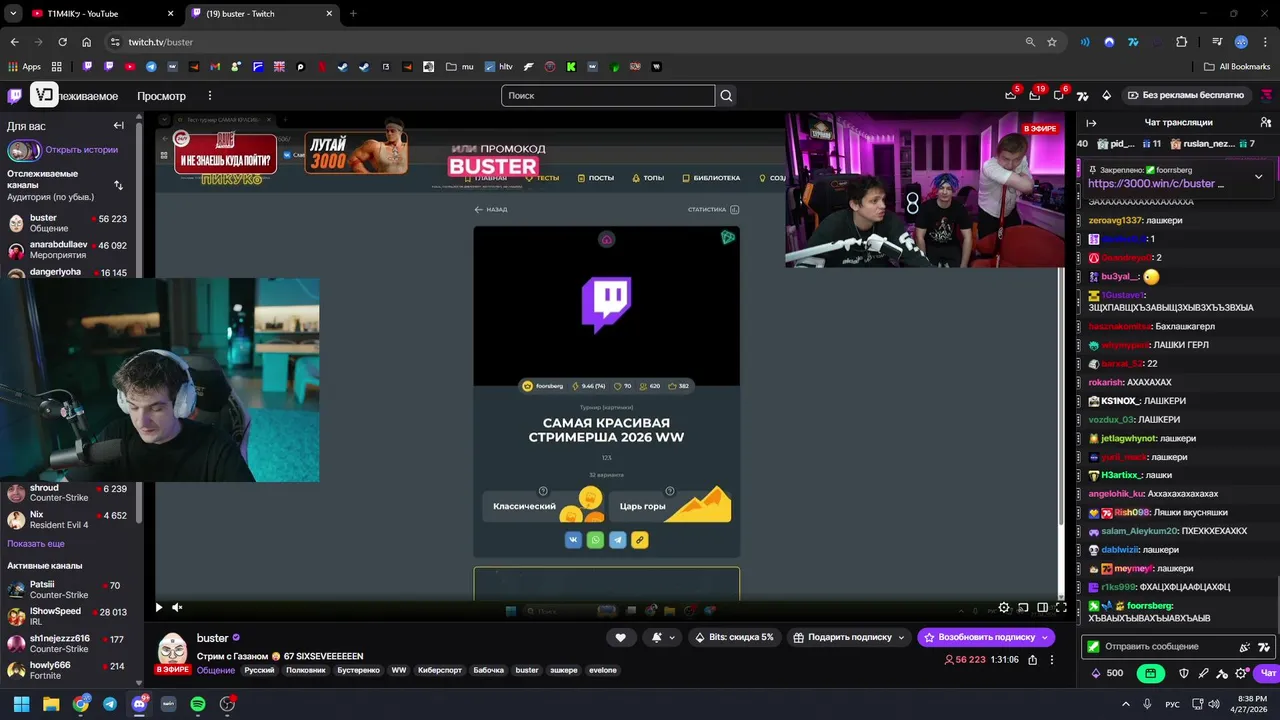Click the Twitch home logo
Viewport: 1280px width, 720px height.
click(14, 96)
